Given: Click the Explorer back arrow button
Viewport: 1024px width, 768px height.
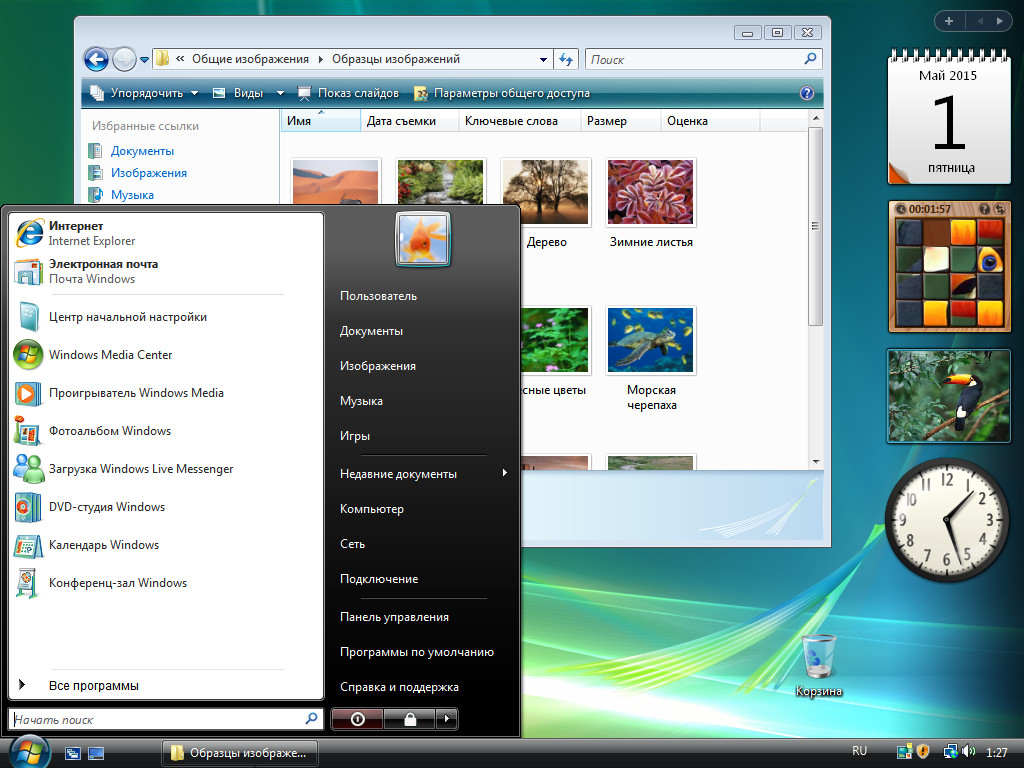Looking at the screenshot, I should coord(96,59).
